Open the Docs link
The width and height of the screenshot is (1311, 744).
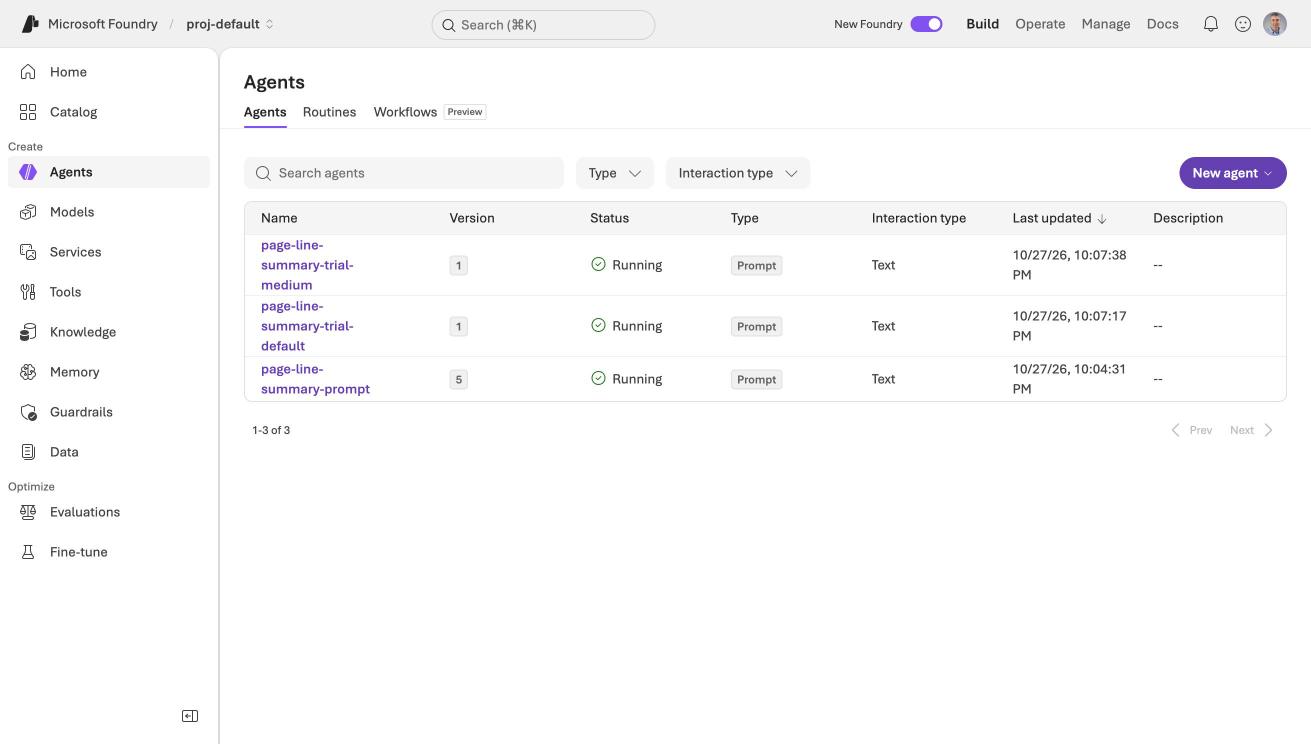(x=1163, y=24)
